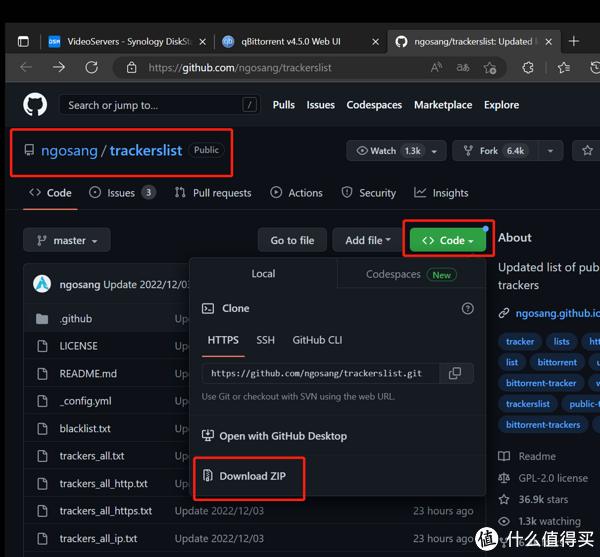
Task: Open Read aloud icon in address bar
Action: point(436,68)
